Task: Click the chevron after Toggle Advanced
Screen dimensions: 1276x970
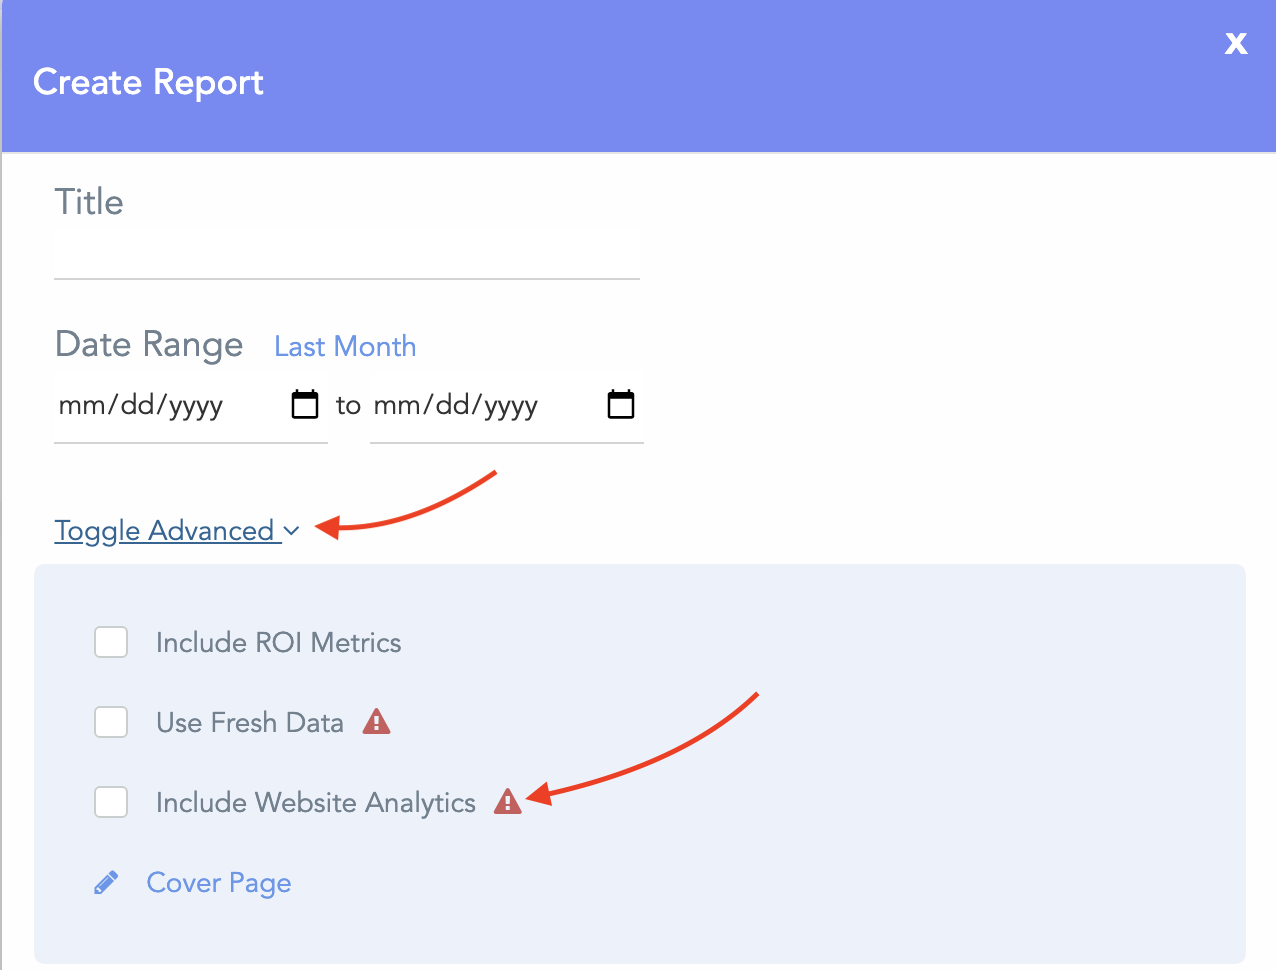Action: pyautogui.click(x=290, y=531)
